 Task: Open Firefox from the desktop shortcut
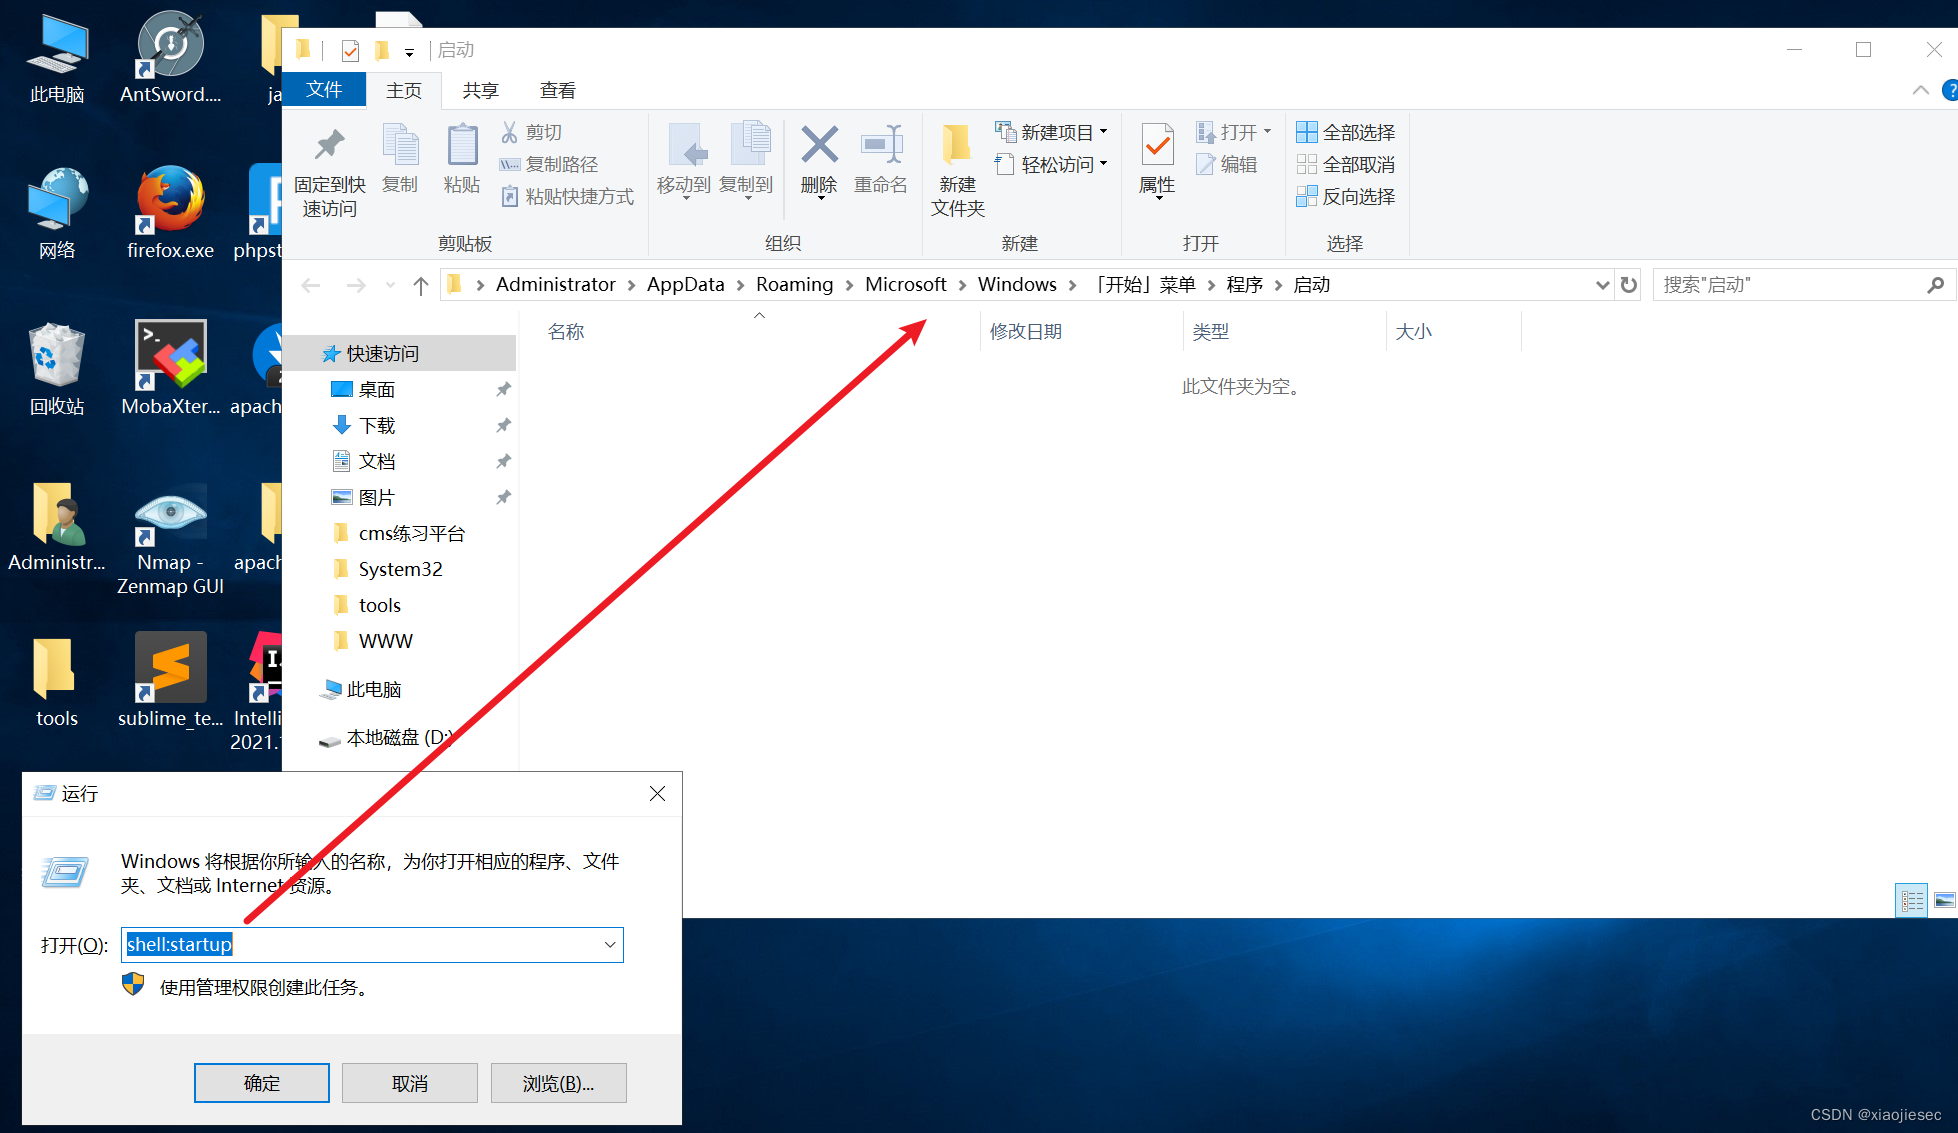click(170, 200)
